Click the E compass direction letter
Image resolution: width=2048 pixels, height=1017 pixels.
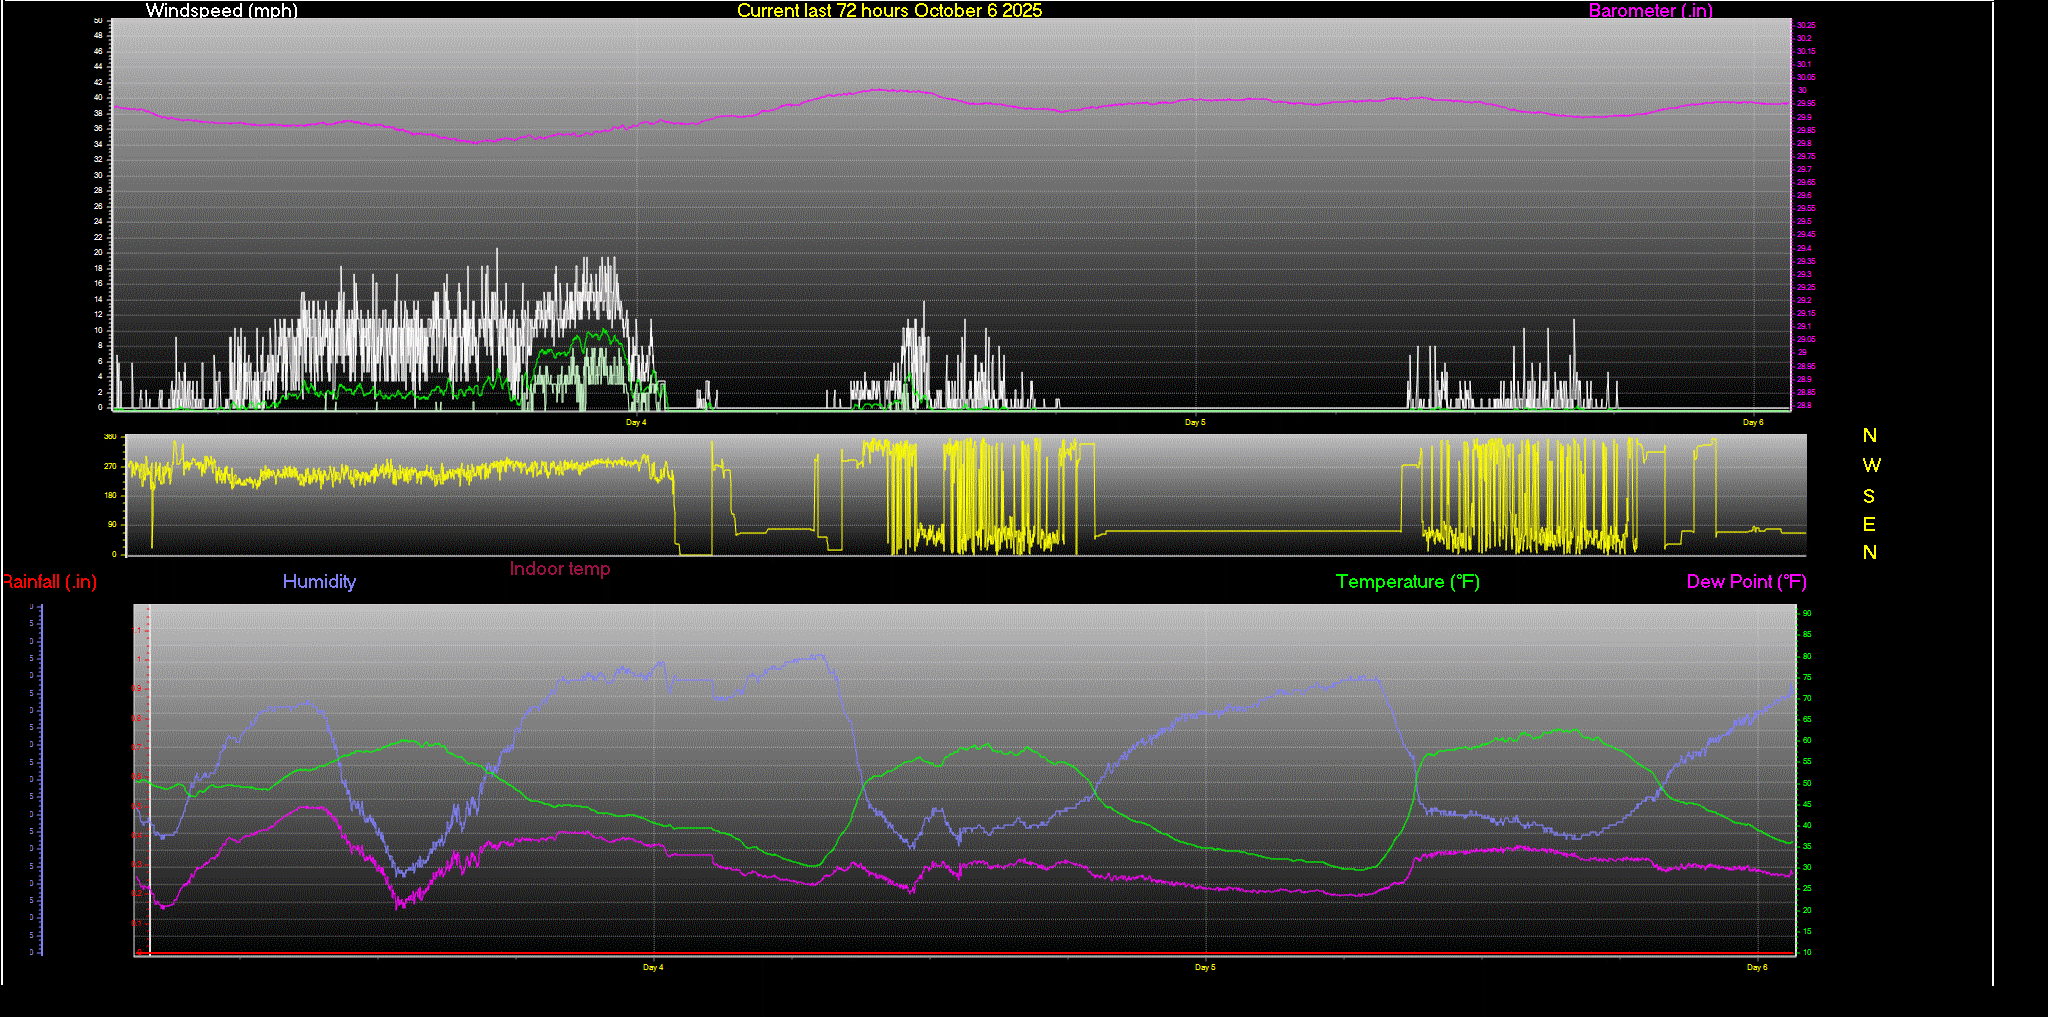(1869, 525)
